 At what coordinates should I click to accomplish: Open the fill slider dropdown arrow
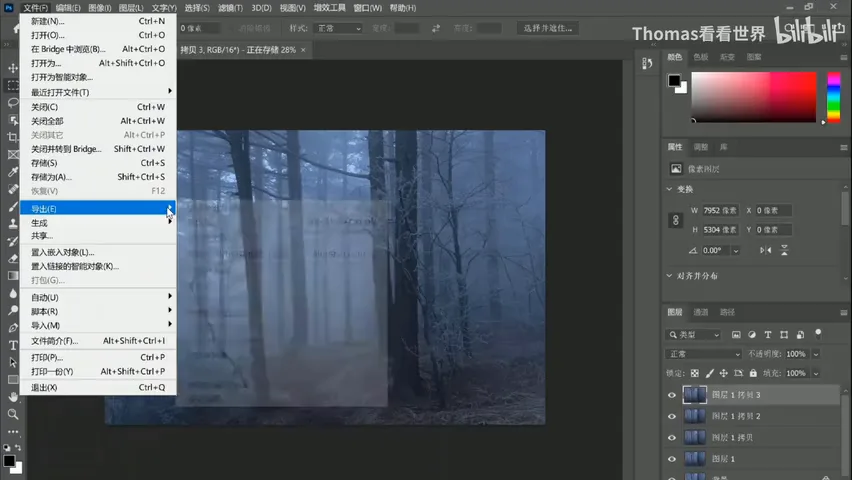(x=816, y=373)
